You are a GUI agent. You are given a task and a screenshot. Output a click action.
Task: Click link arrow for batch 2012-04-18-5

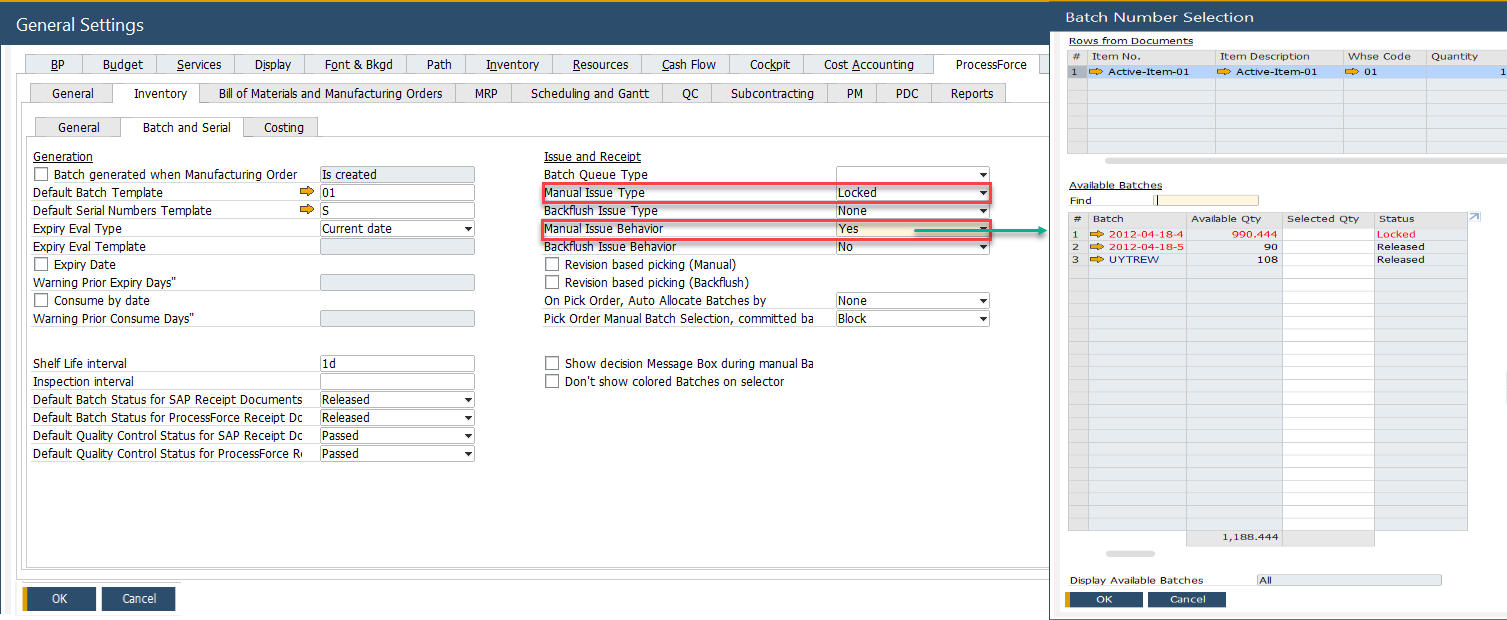pos(1098,247)
